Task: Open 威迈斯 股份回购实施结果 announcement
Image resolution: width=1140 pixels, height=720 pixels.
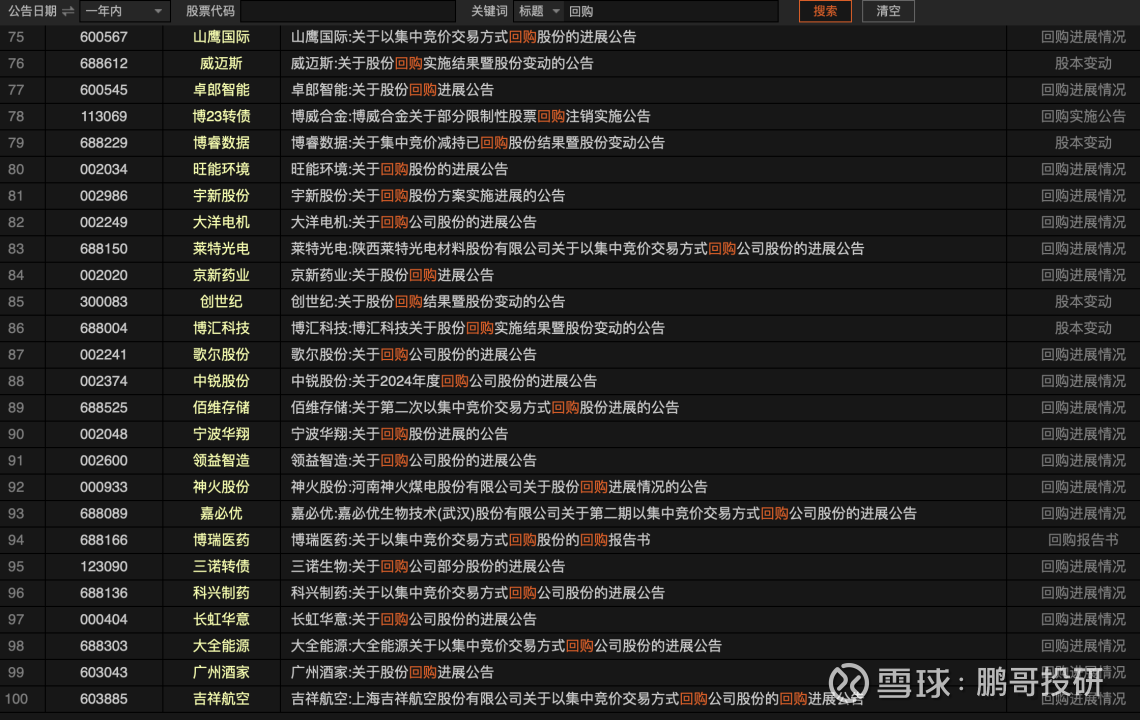Action: coord(442,63)
